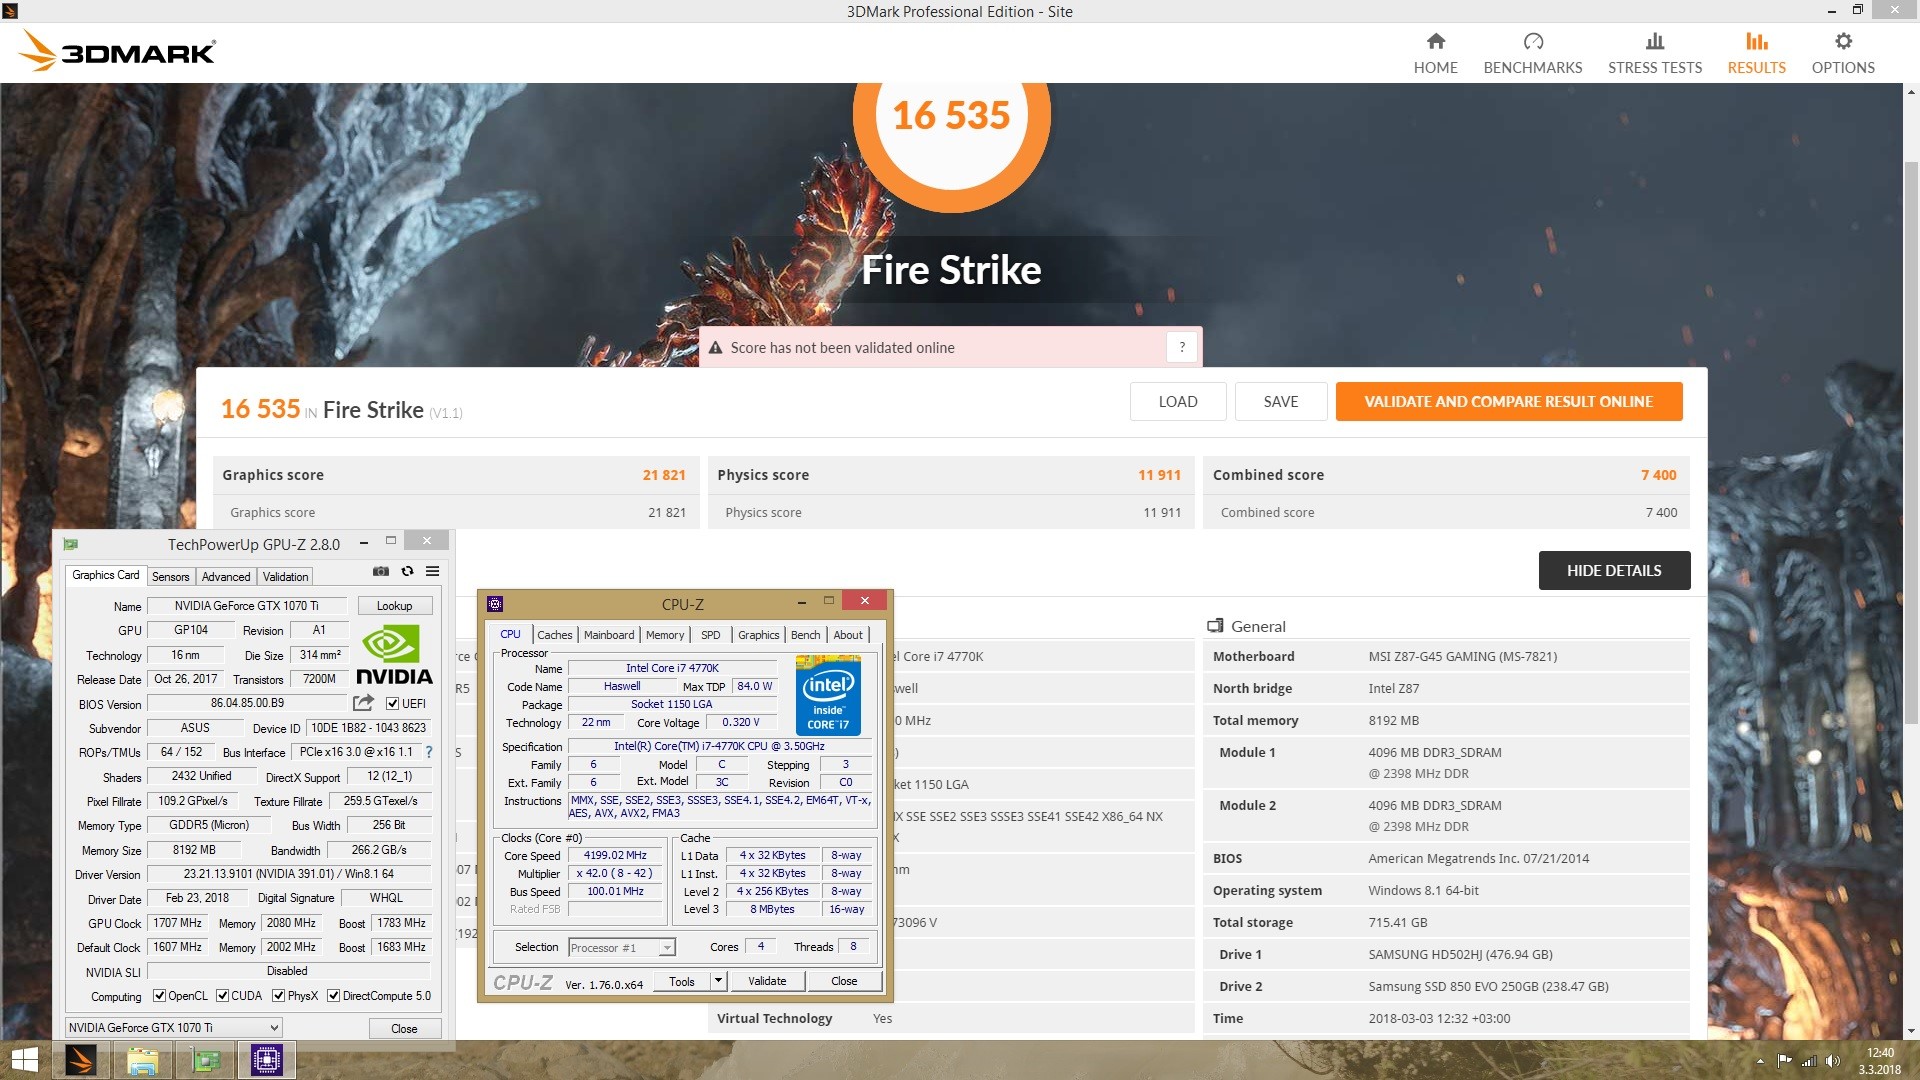Click LOAD result button

coord(1178,401)
